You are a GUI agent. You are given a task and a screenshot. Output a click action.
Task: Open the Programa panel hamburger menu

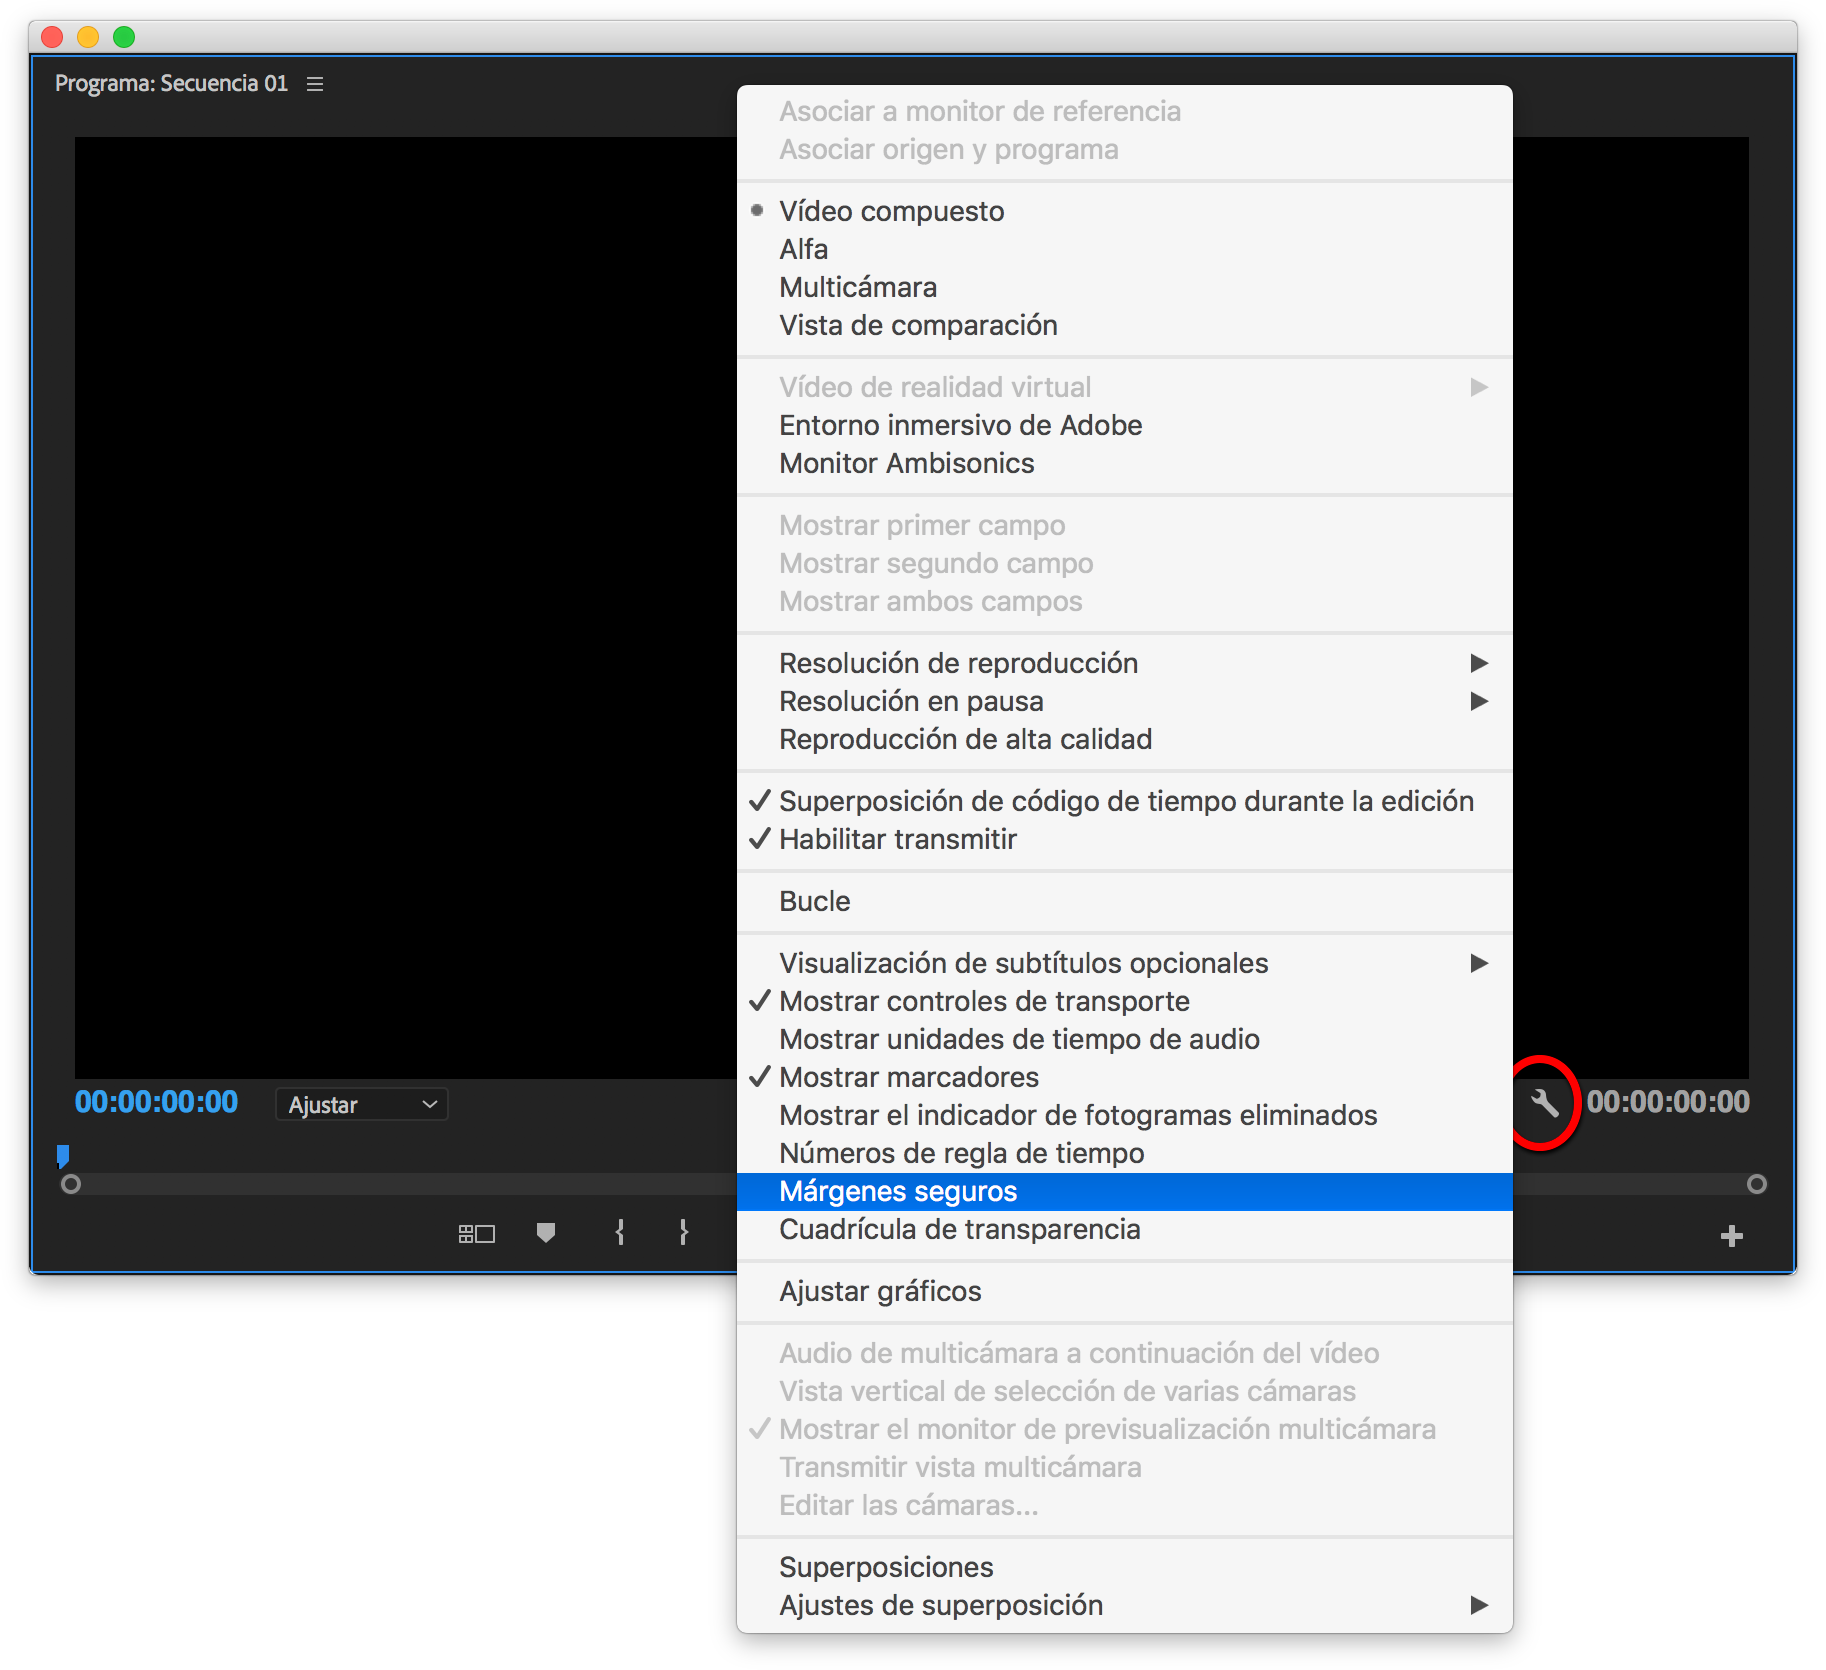pyautogui.click(x=315, y=84)
